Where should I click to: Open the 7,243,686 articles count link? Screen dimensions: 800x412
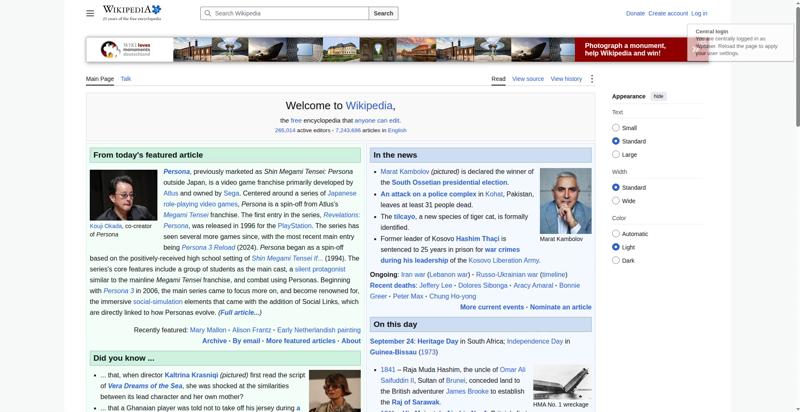click(x=347, y=130)
